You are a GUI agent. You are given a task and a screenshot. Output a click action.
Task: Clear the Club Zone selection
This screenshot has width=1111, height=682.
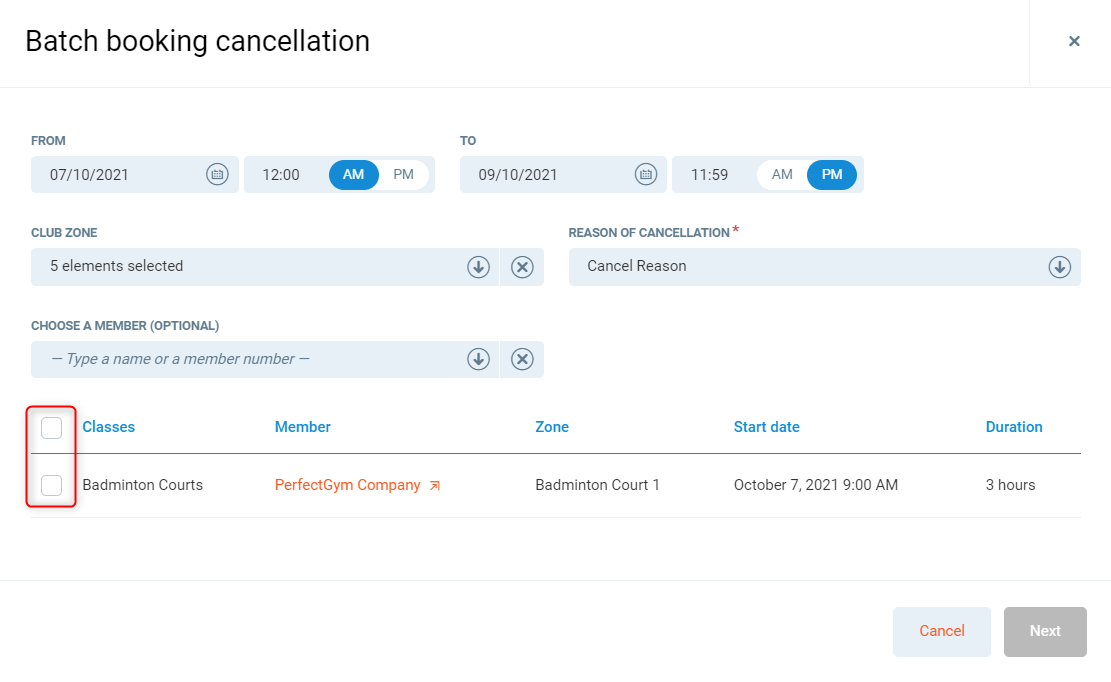522,267
